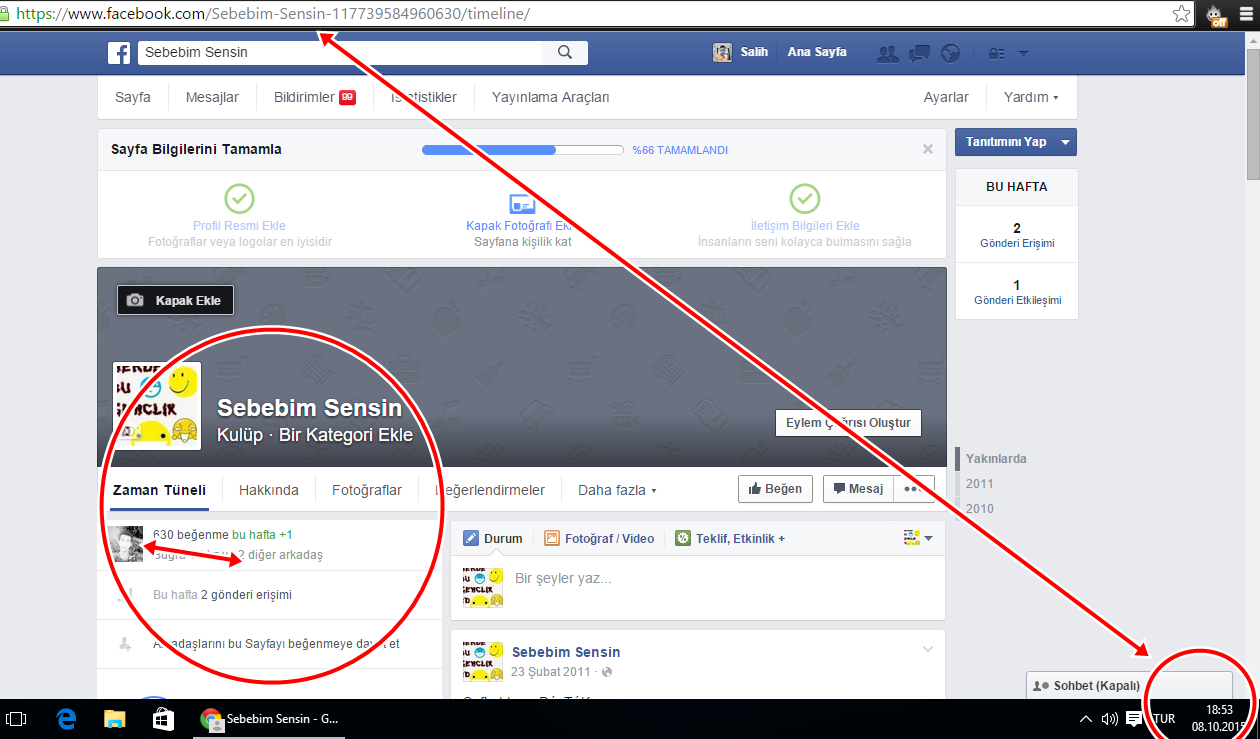Click the Facebook search input field
The image size is (1260, 739).
click(x=340, y=52)
